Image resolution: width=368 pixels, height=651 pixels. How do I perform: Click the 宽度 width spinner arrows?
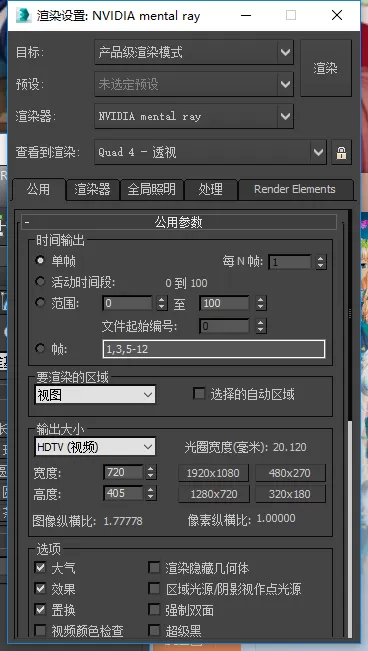(151, 472)
